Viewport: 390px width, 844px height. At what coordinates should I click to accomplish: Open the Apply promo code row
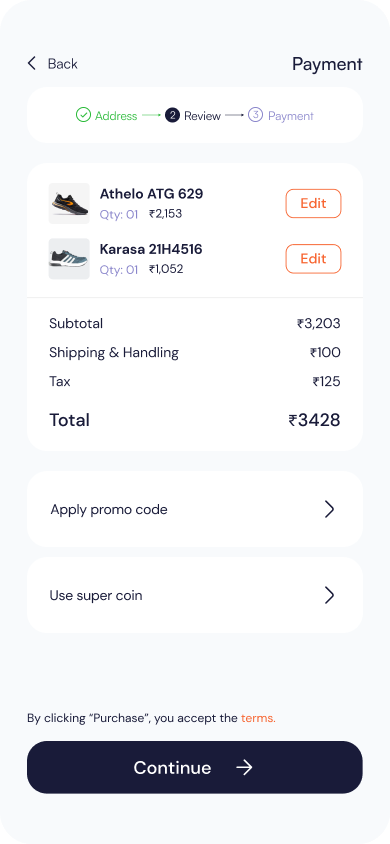[x=195, y=509]
